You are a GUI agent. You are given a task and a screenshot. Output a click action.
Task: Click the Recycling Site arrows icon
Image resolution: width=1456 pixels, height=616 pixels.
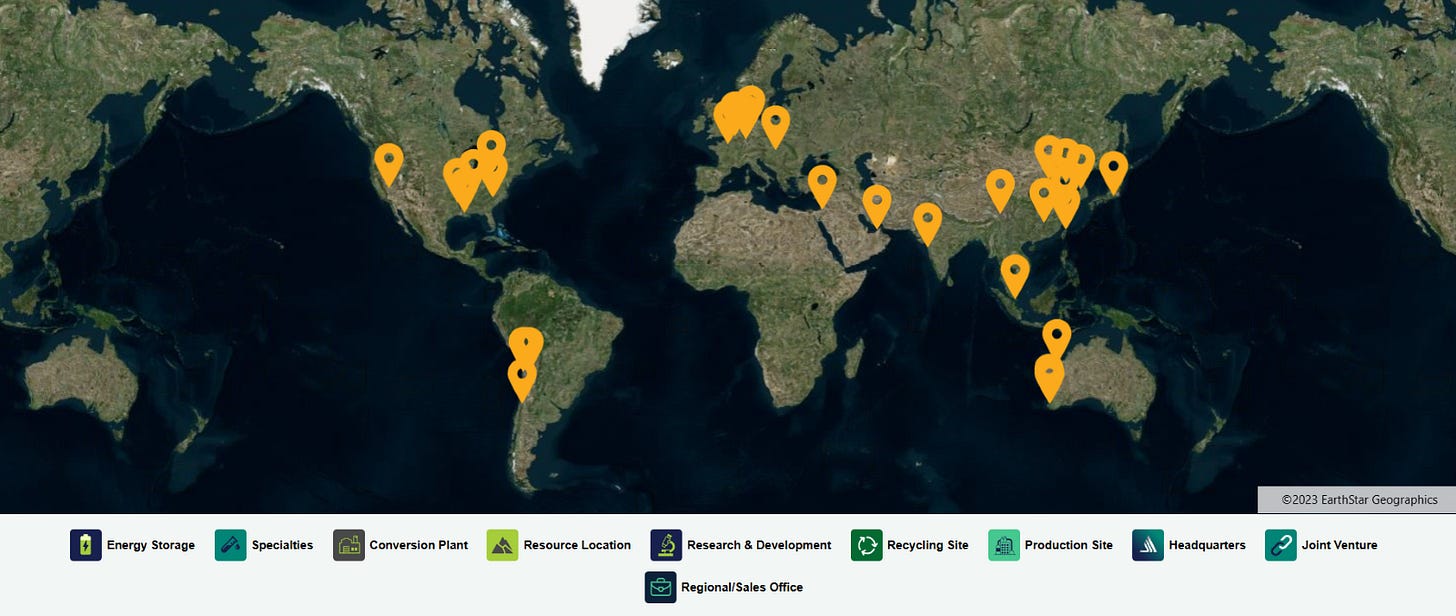(x=867, y=545)
